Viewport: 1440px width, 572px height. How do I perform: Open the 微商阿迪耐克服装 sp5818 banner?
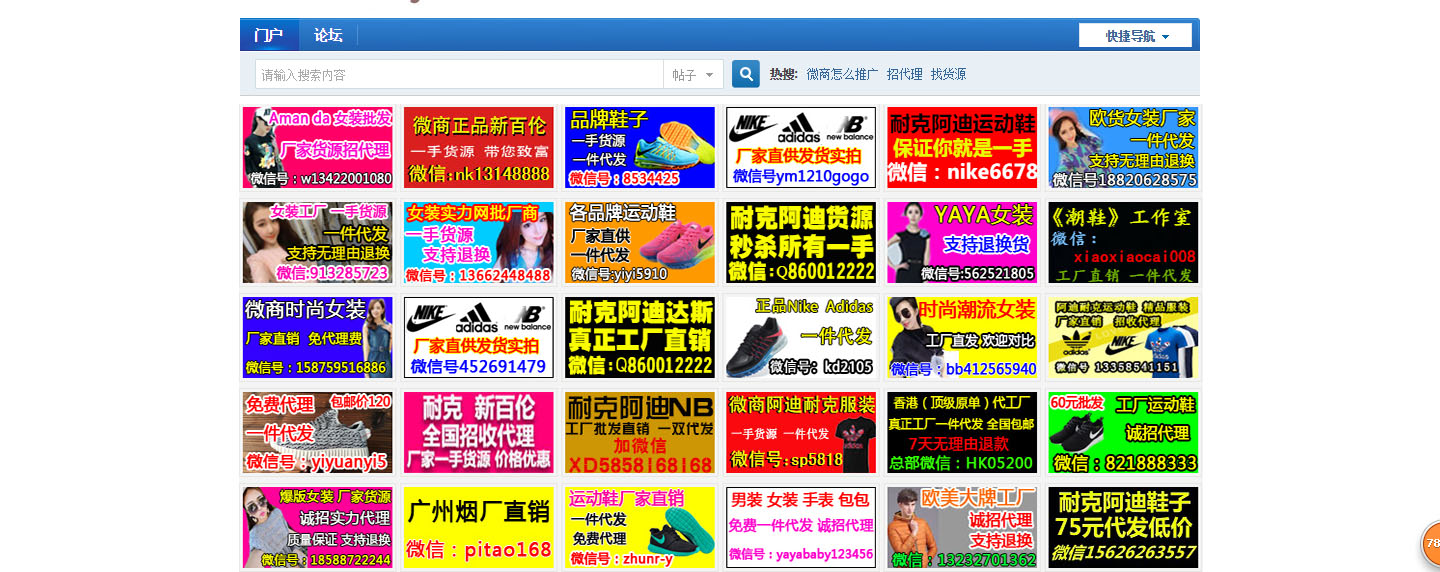tap(801, 433)
